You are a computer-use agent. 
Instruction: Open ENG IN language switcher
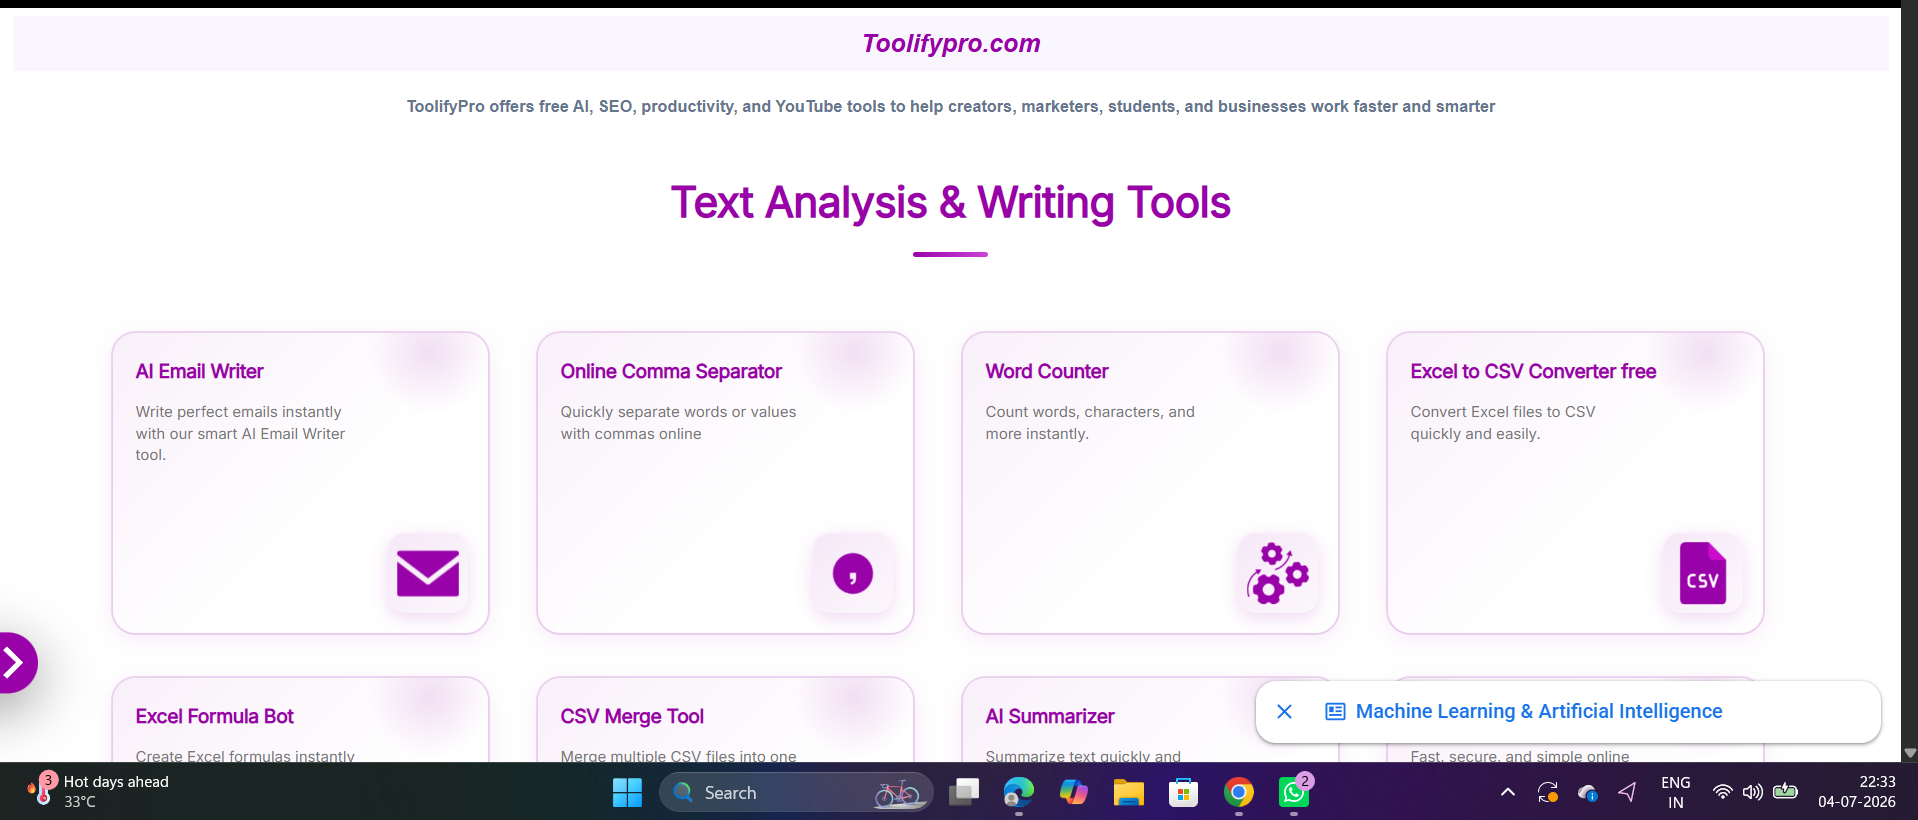[x=1676, y=793]
